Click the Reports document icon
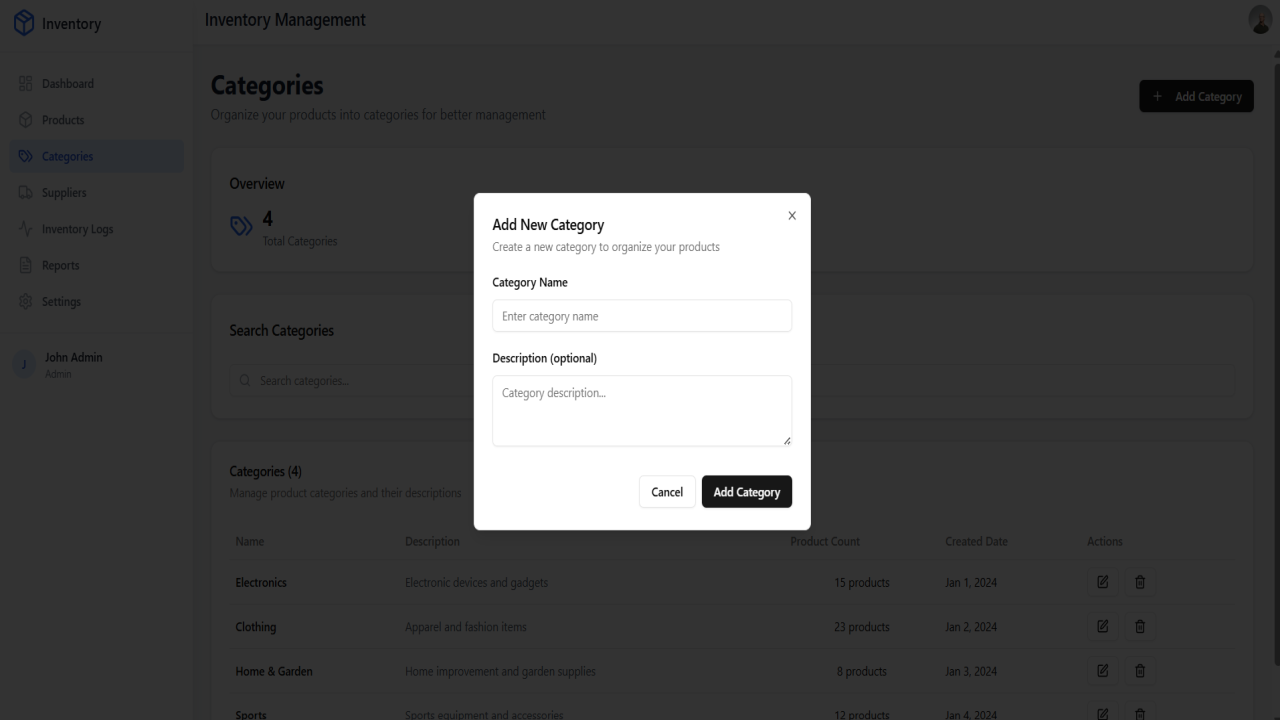Screen dimensions: 1280x720 pyautogui.click(x=26, y=265)
